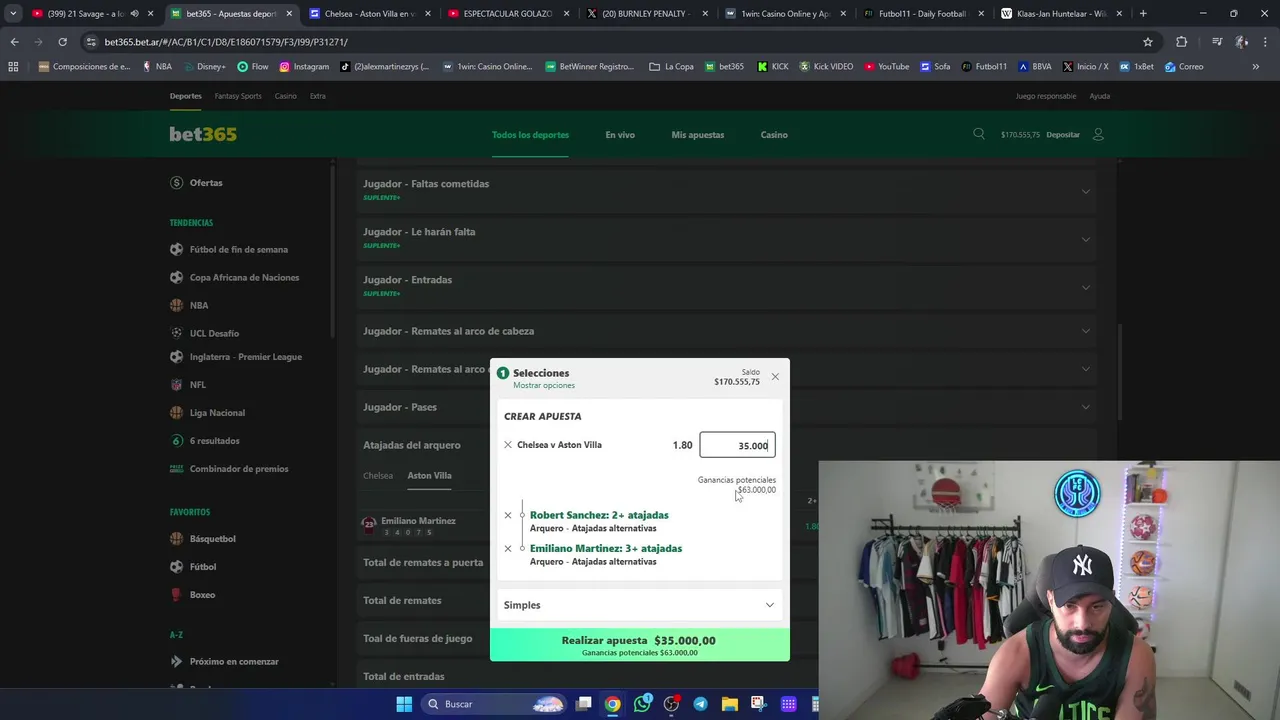Open Task View in the taskbar
The width and height of the screenshot is (1280, 720).
(584, 704)
